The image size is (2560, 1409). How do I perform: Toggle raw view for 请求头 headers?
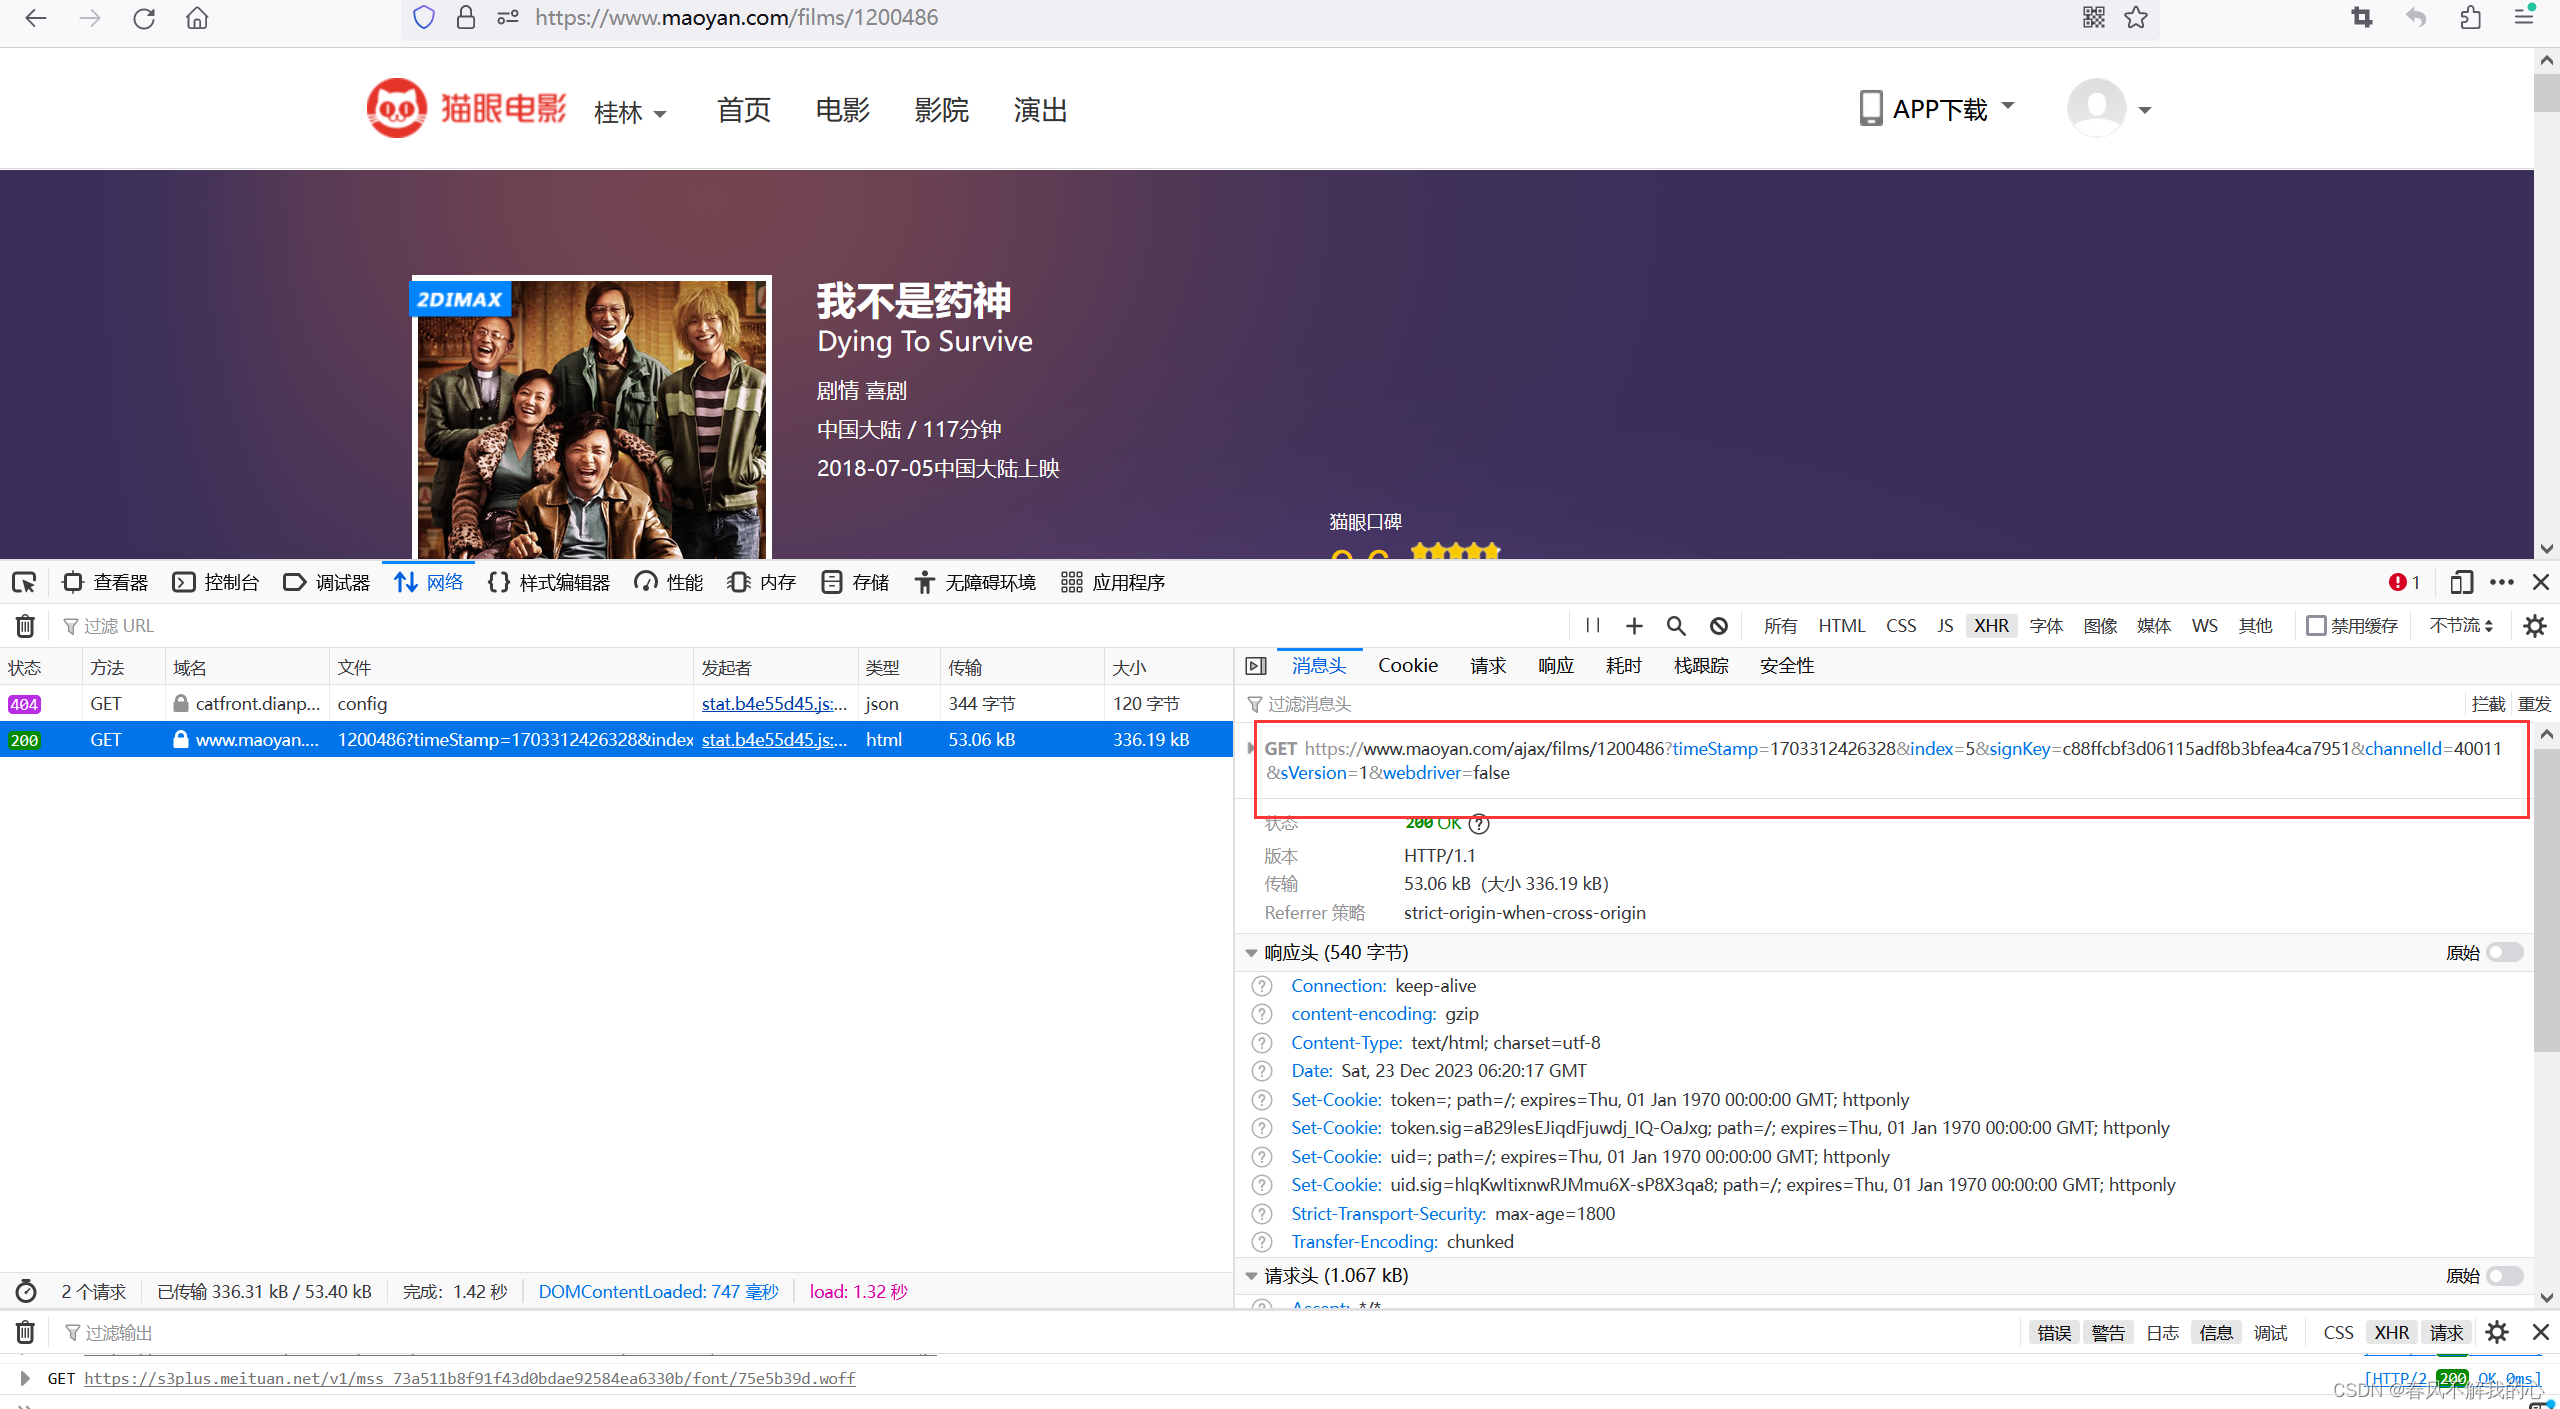[x=2504, y=1276]
